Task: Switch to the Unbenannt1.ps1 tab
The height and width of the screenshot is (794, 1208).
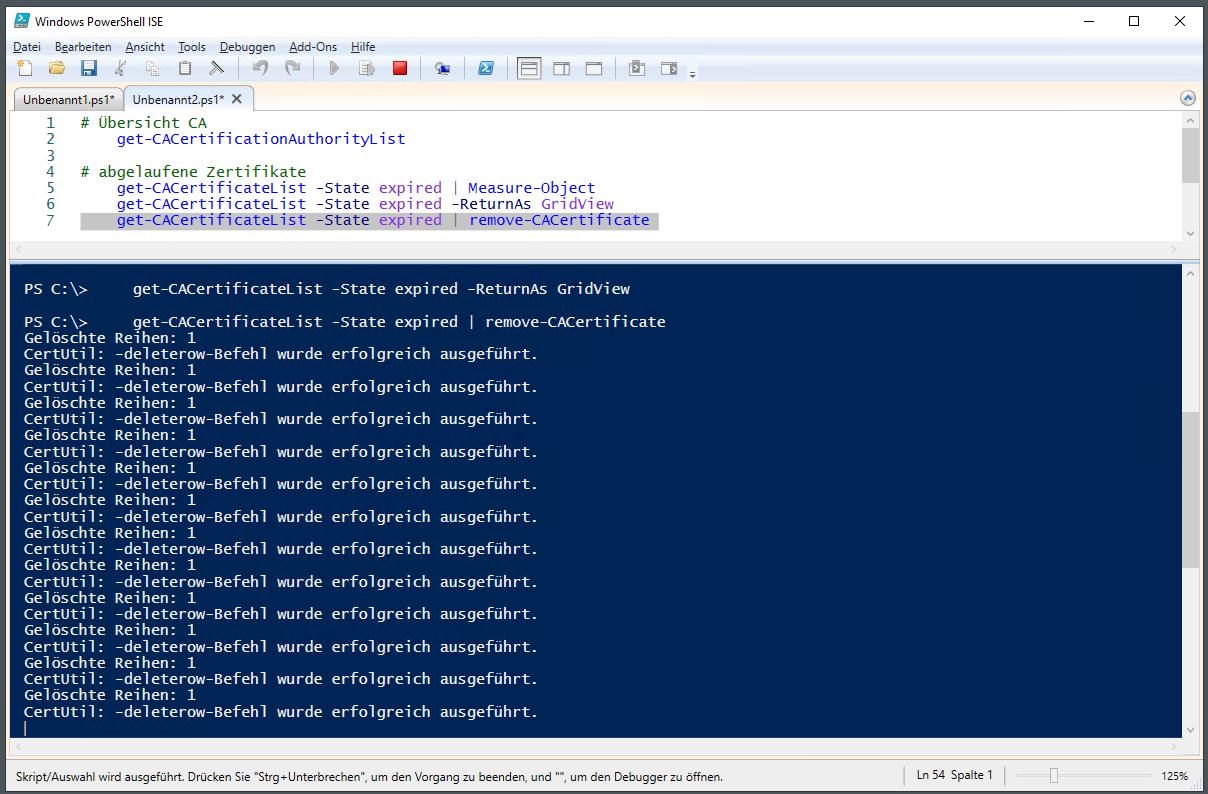Action: tap(69, 100)
